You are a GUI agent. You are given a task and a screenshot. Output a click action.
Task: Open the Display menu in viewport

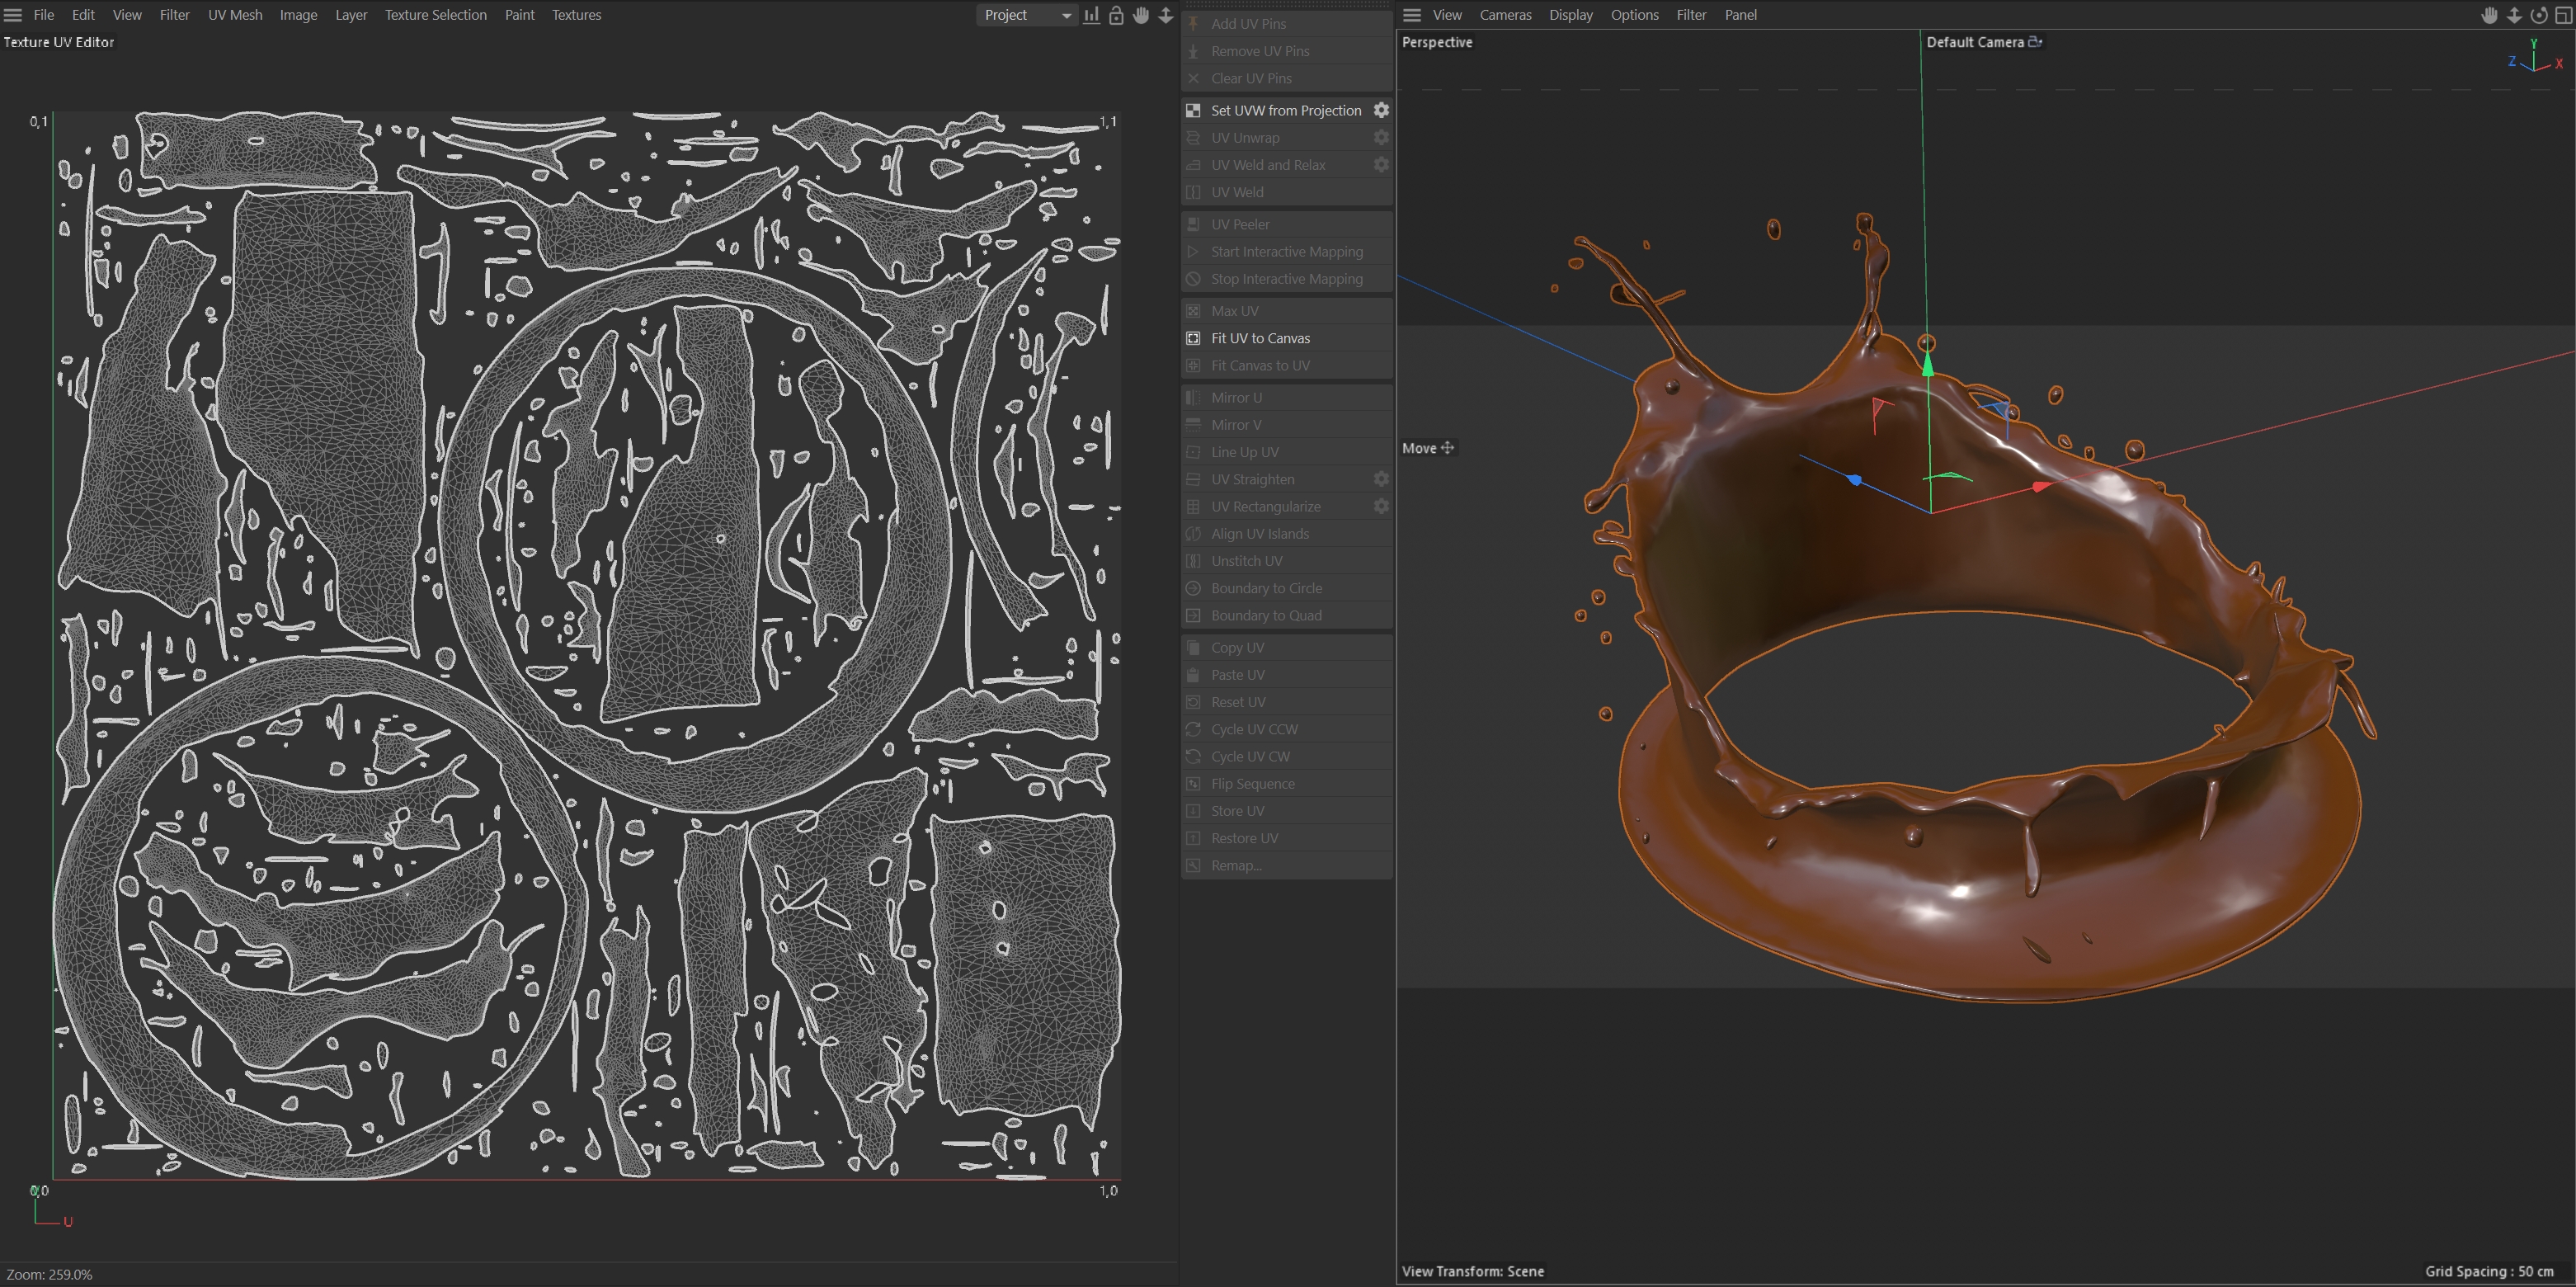pyautogui.click(x=1570, y=15)
